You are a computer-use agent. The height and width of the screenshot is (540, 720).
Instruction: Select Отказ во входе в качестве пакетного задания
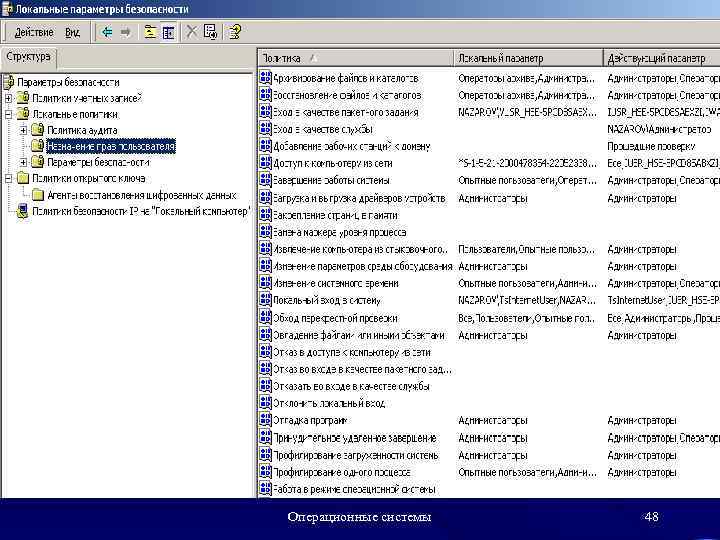(x=362, y=369)
